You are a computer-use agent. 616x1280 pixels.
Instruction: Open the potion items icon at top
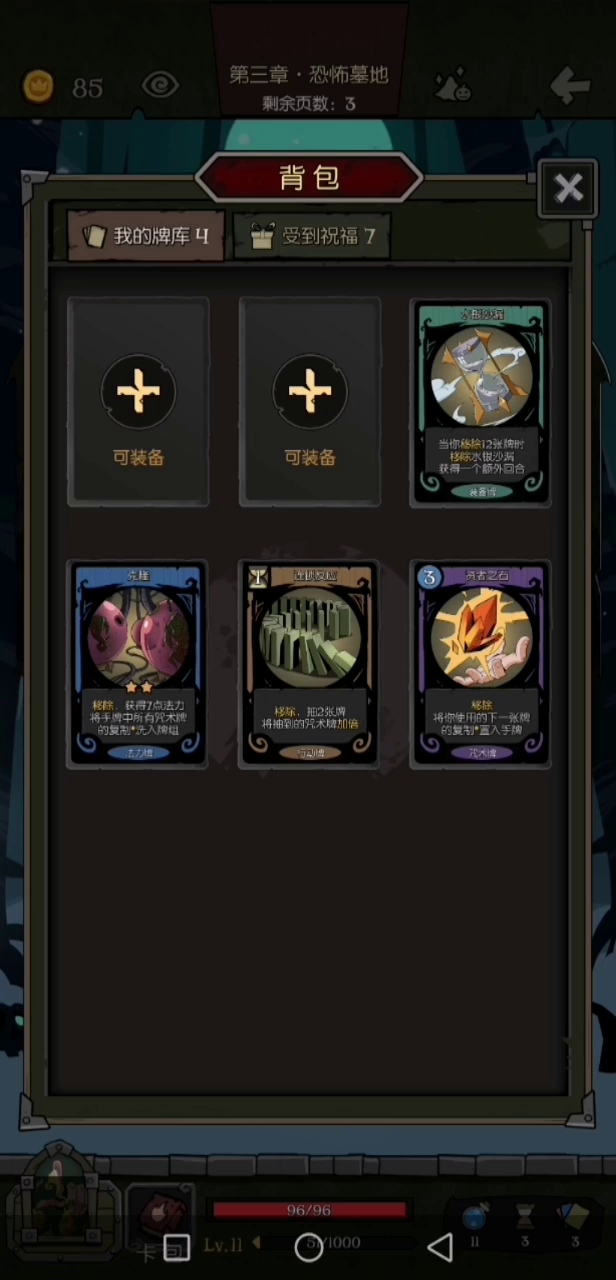pyautogui.click(x=452, y=87)
